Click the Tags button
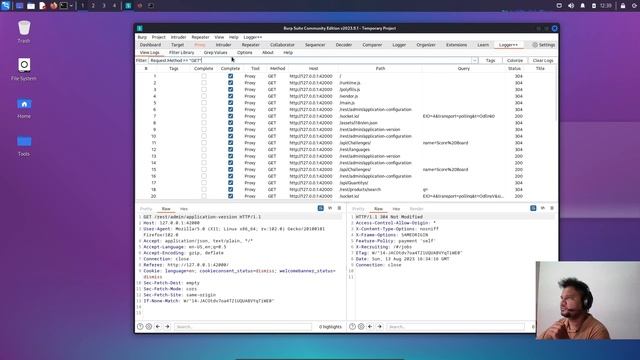This screenshot has width=640, height=360. click(491, 60)
